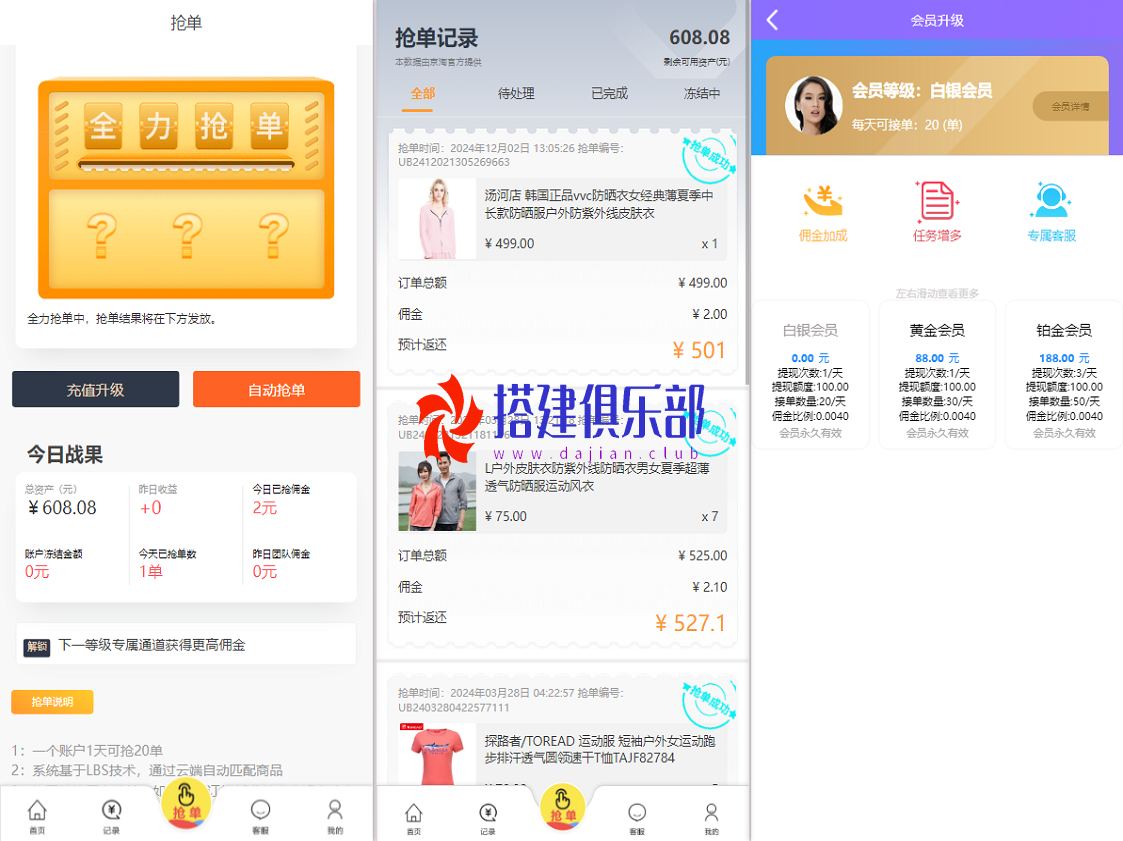Open the couple's outdoor jacket thumbnail

(437, 491)
